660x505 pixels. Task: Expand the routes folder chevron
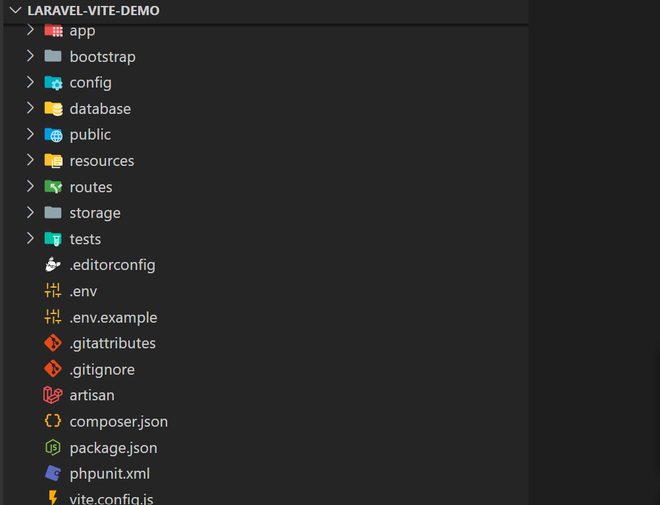30,186
